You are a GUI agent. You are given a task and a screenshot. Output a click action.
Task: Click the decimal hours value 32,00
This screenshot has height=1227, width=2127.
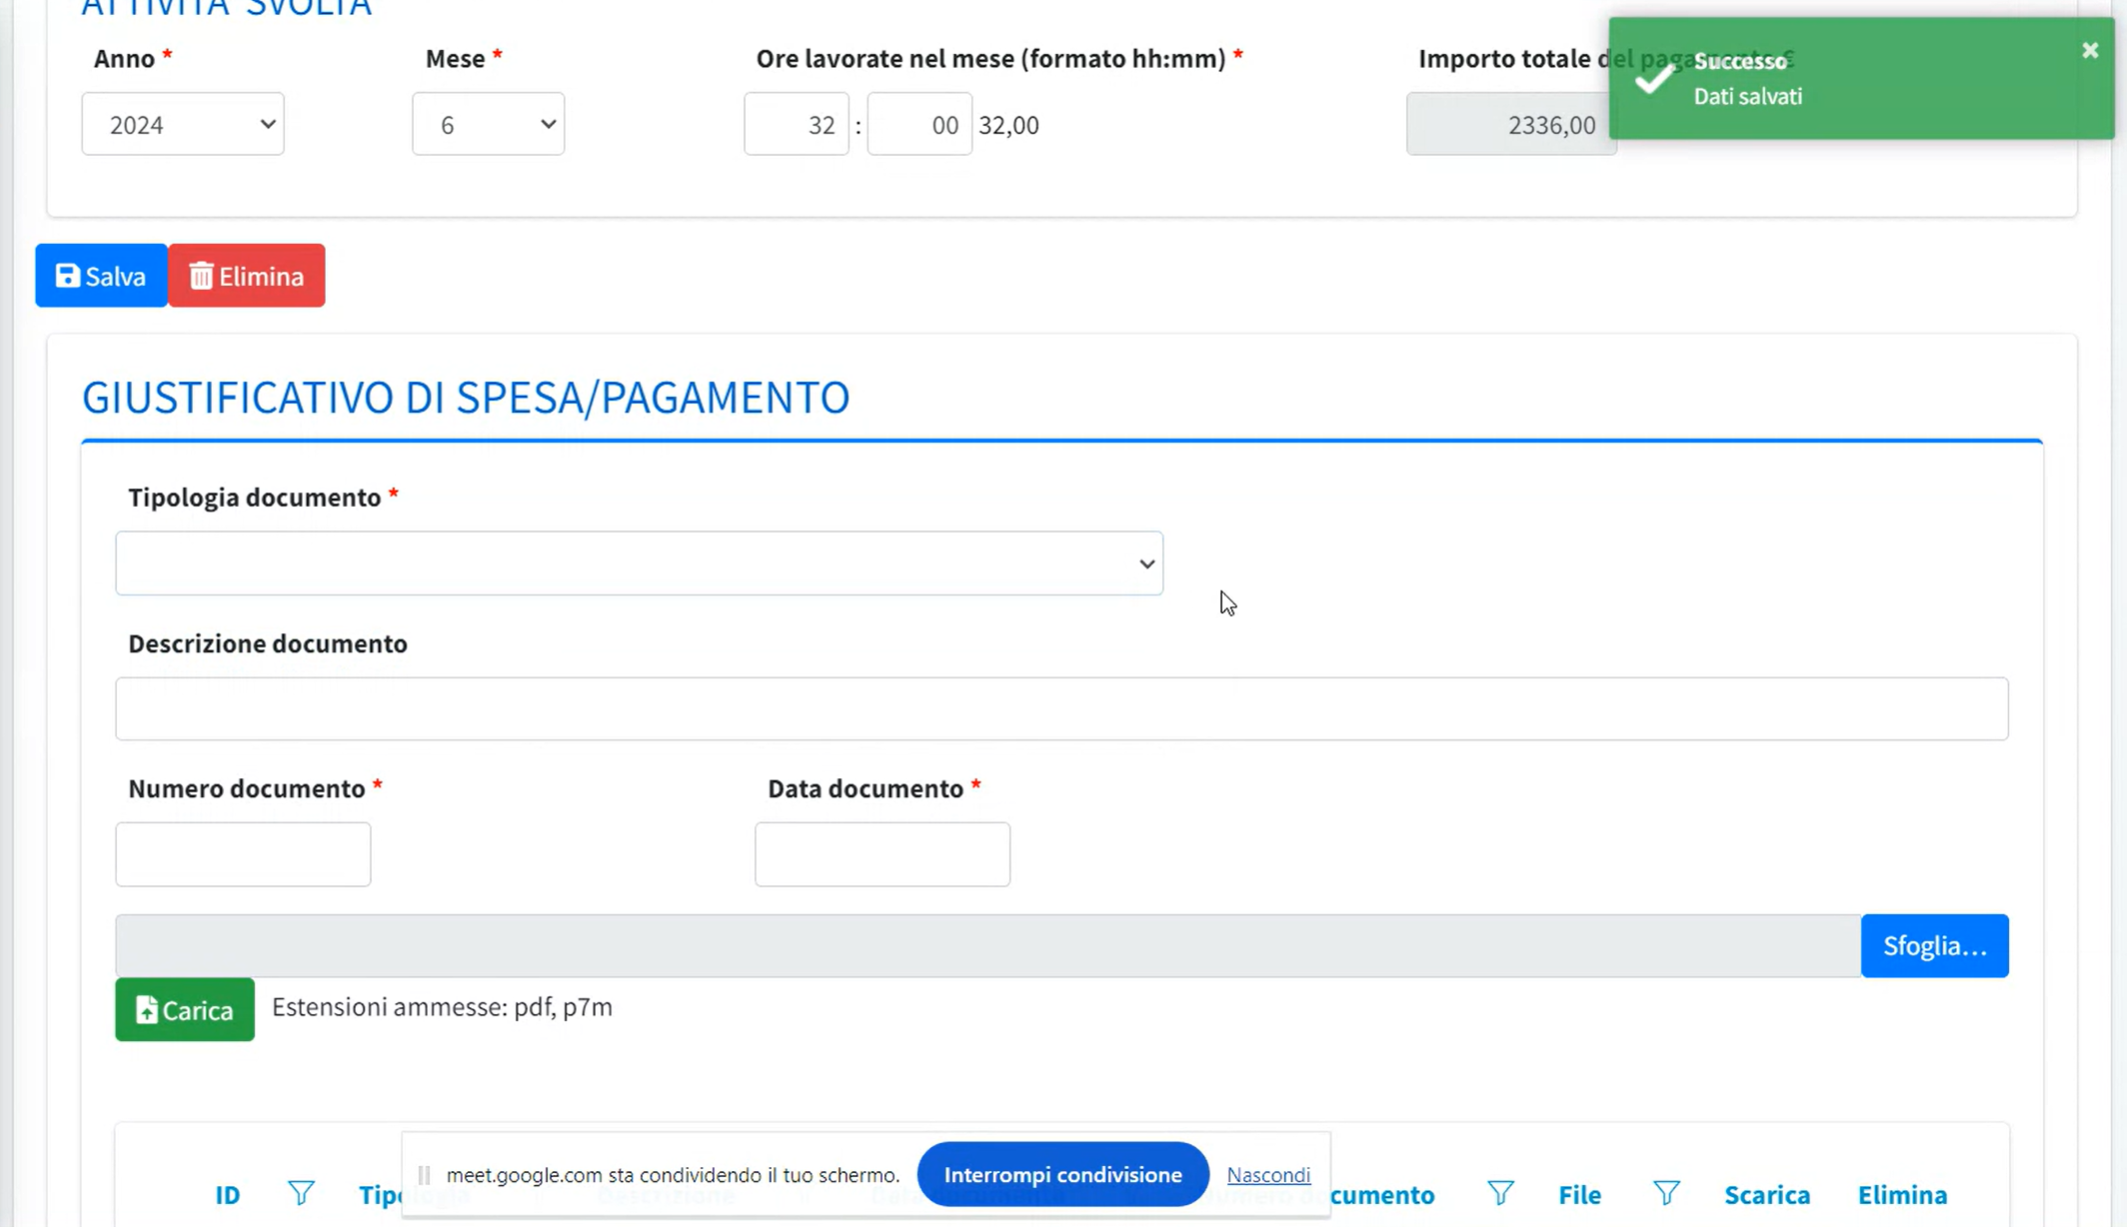[x=1009, y=125]
